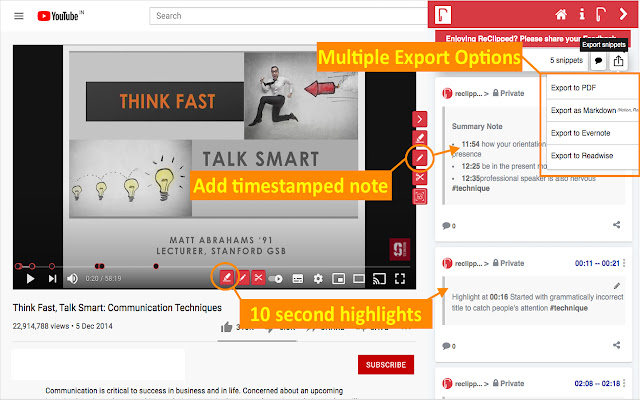640x400 pixels.
Task: Share the Summary Note snippet card
Action: click(x=616, y=224)
